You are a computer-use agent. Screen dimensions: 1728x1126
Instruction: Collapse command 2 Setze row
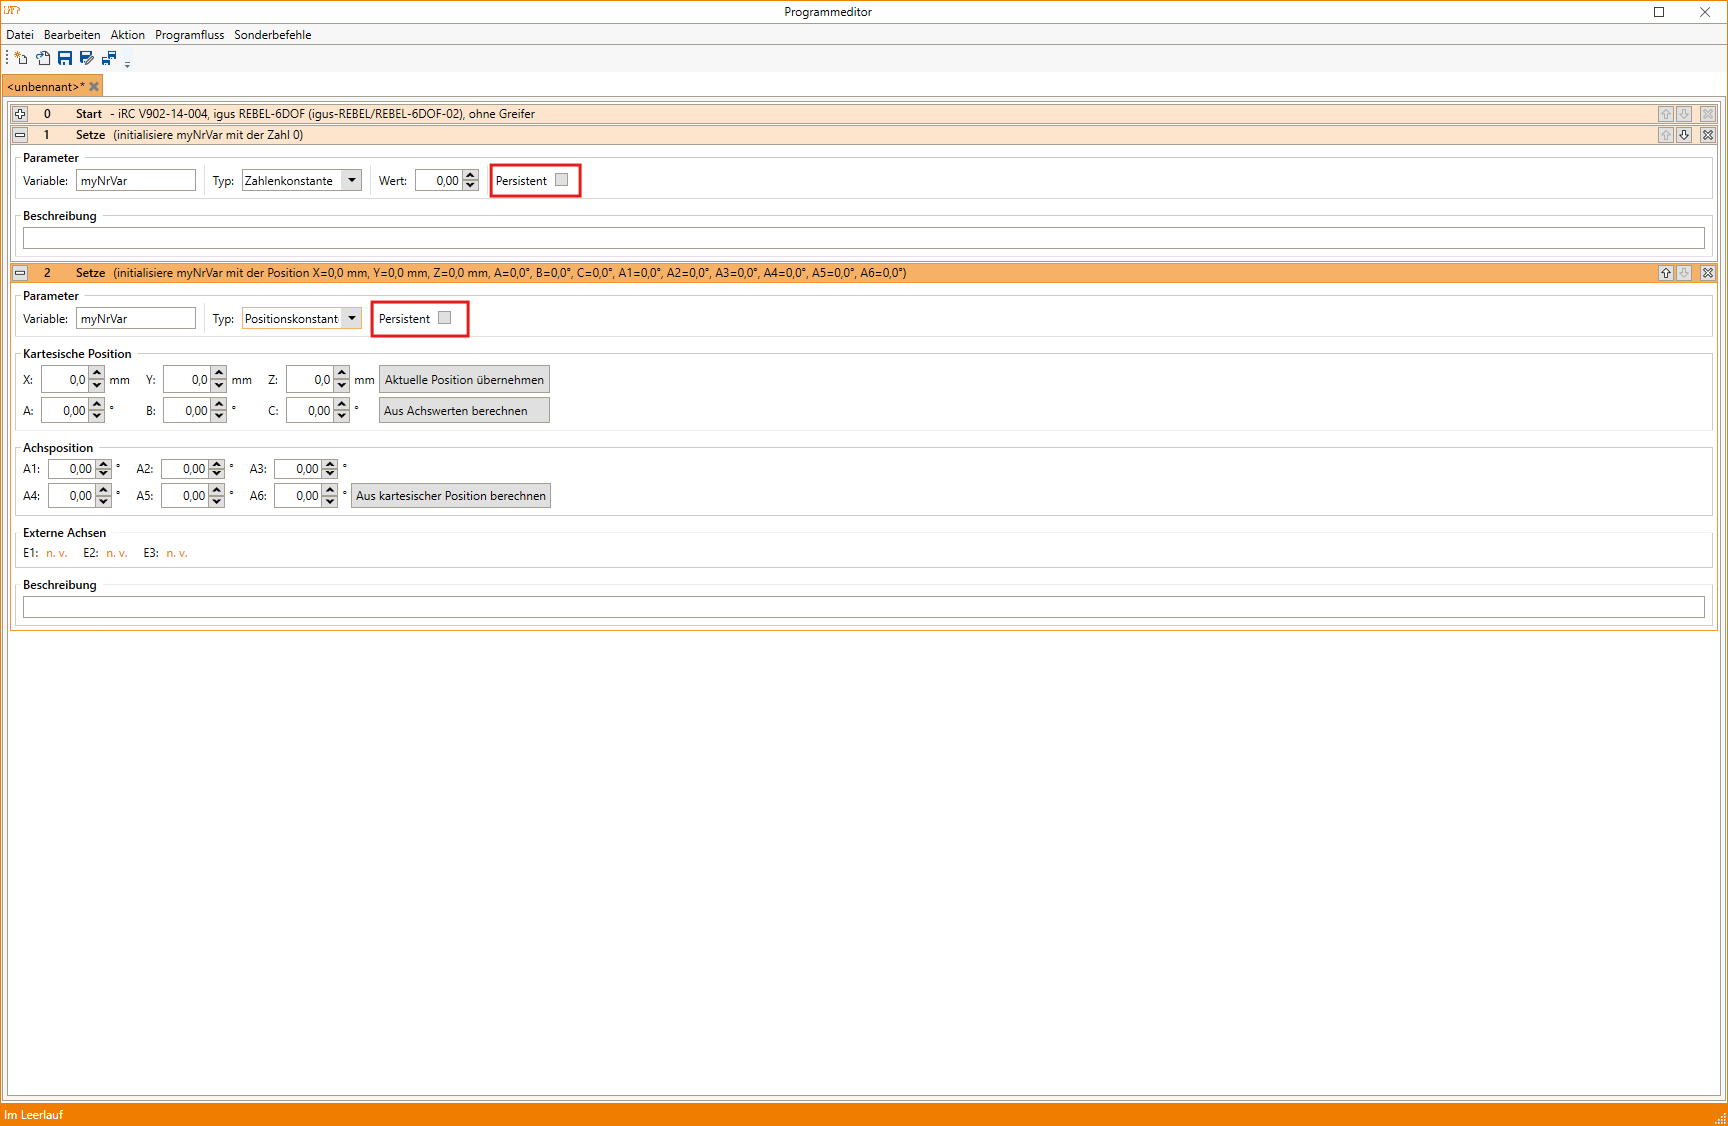pos(20,273)
